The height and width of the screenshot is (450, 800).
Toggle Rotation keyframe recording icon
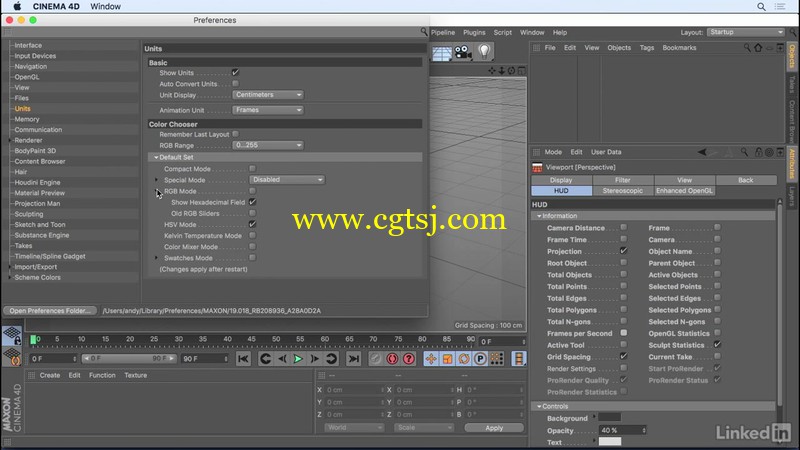(x=463, y=359)
